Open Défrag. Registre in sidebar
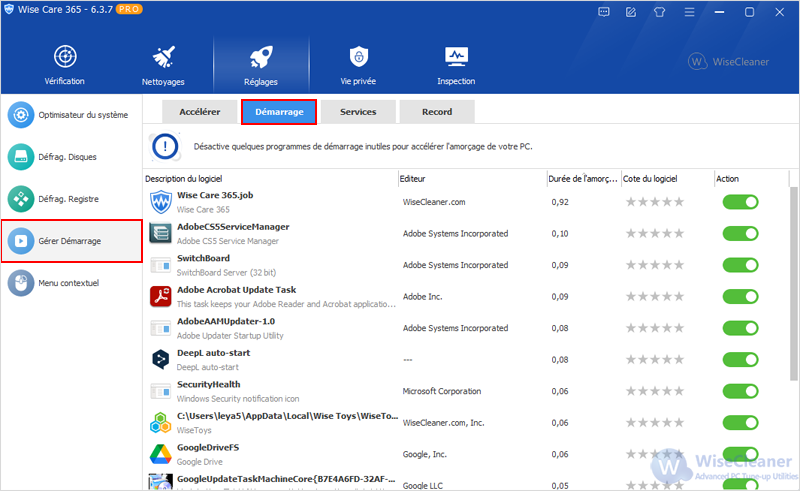This screenshot has width=800, height=491. (71, 199)
